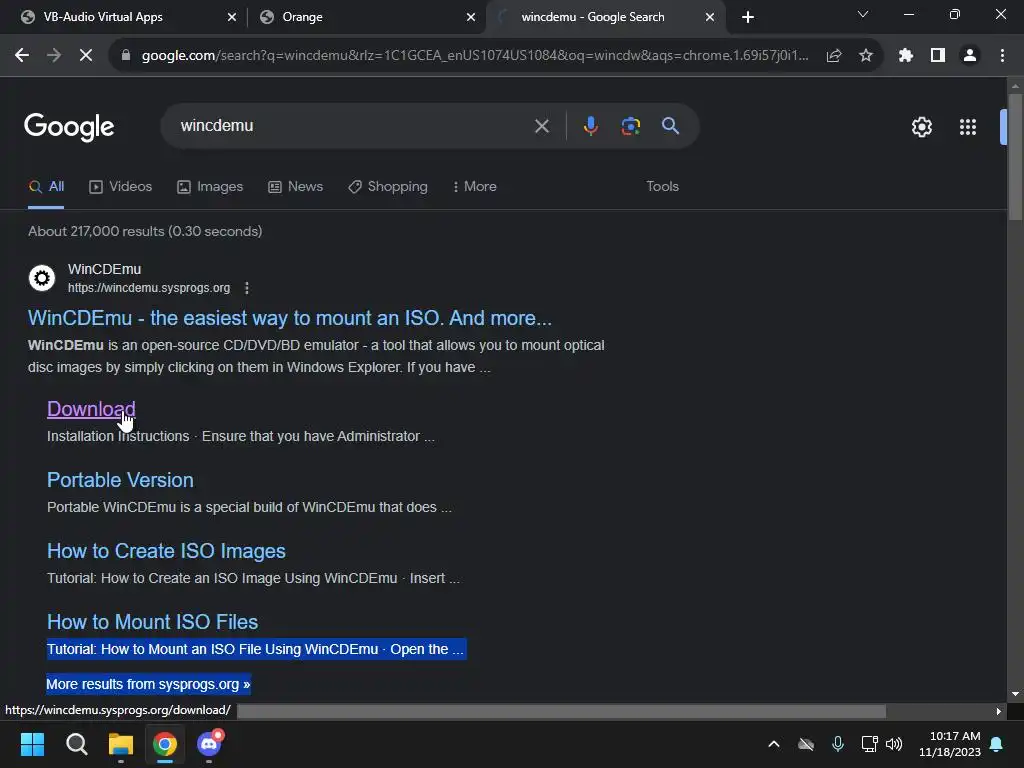Click the lock site information icon

pyautogui.click(x=126, y=56)
